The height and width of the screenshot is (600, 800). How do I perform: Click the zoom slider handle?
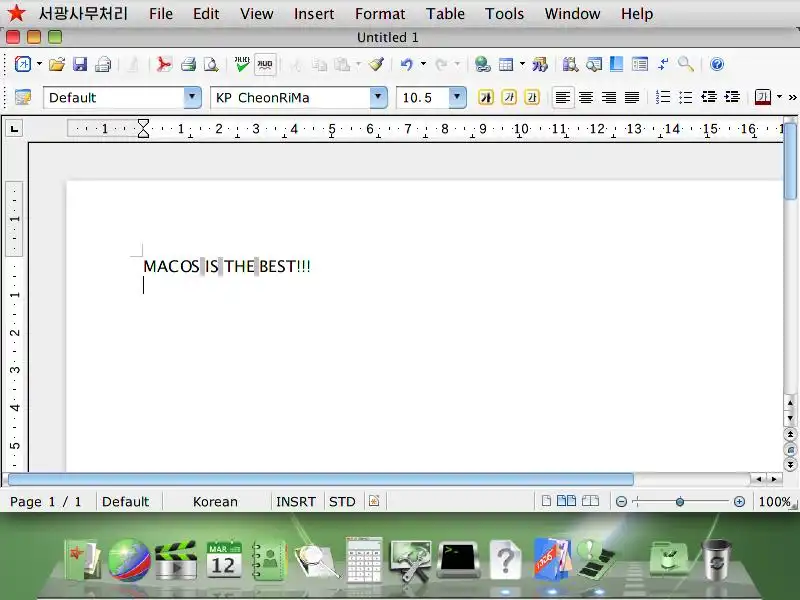click(680, 502)
